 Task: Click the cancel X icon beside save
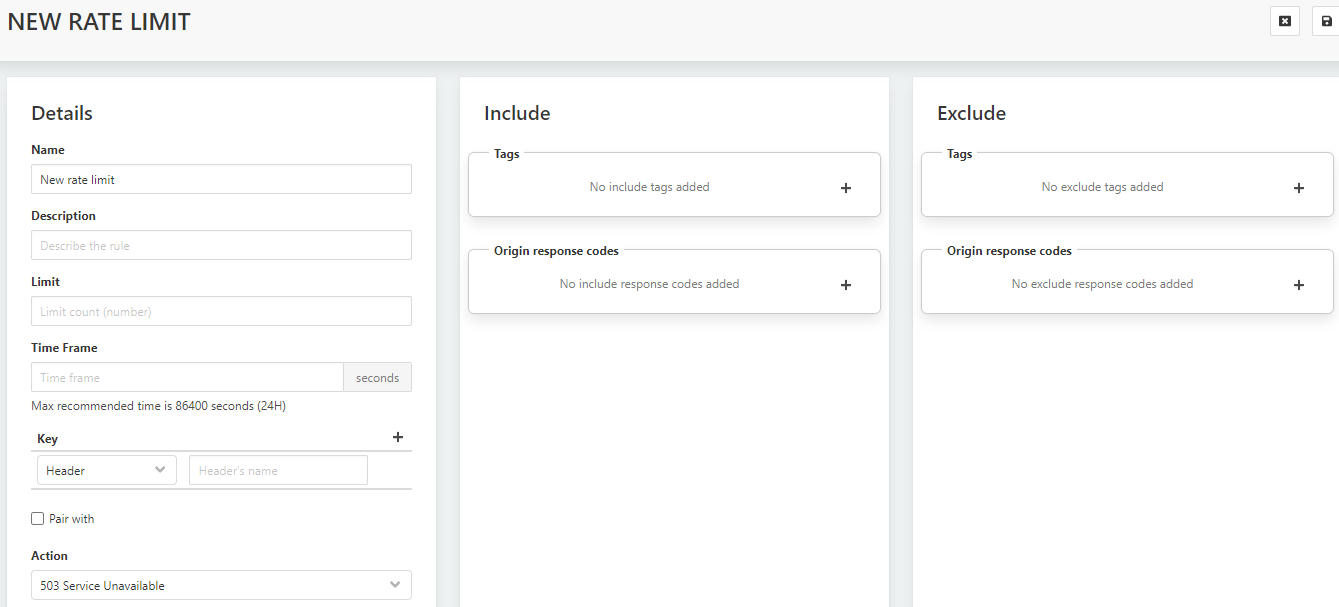click(x=1285, y=21)
